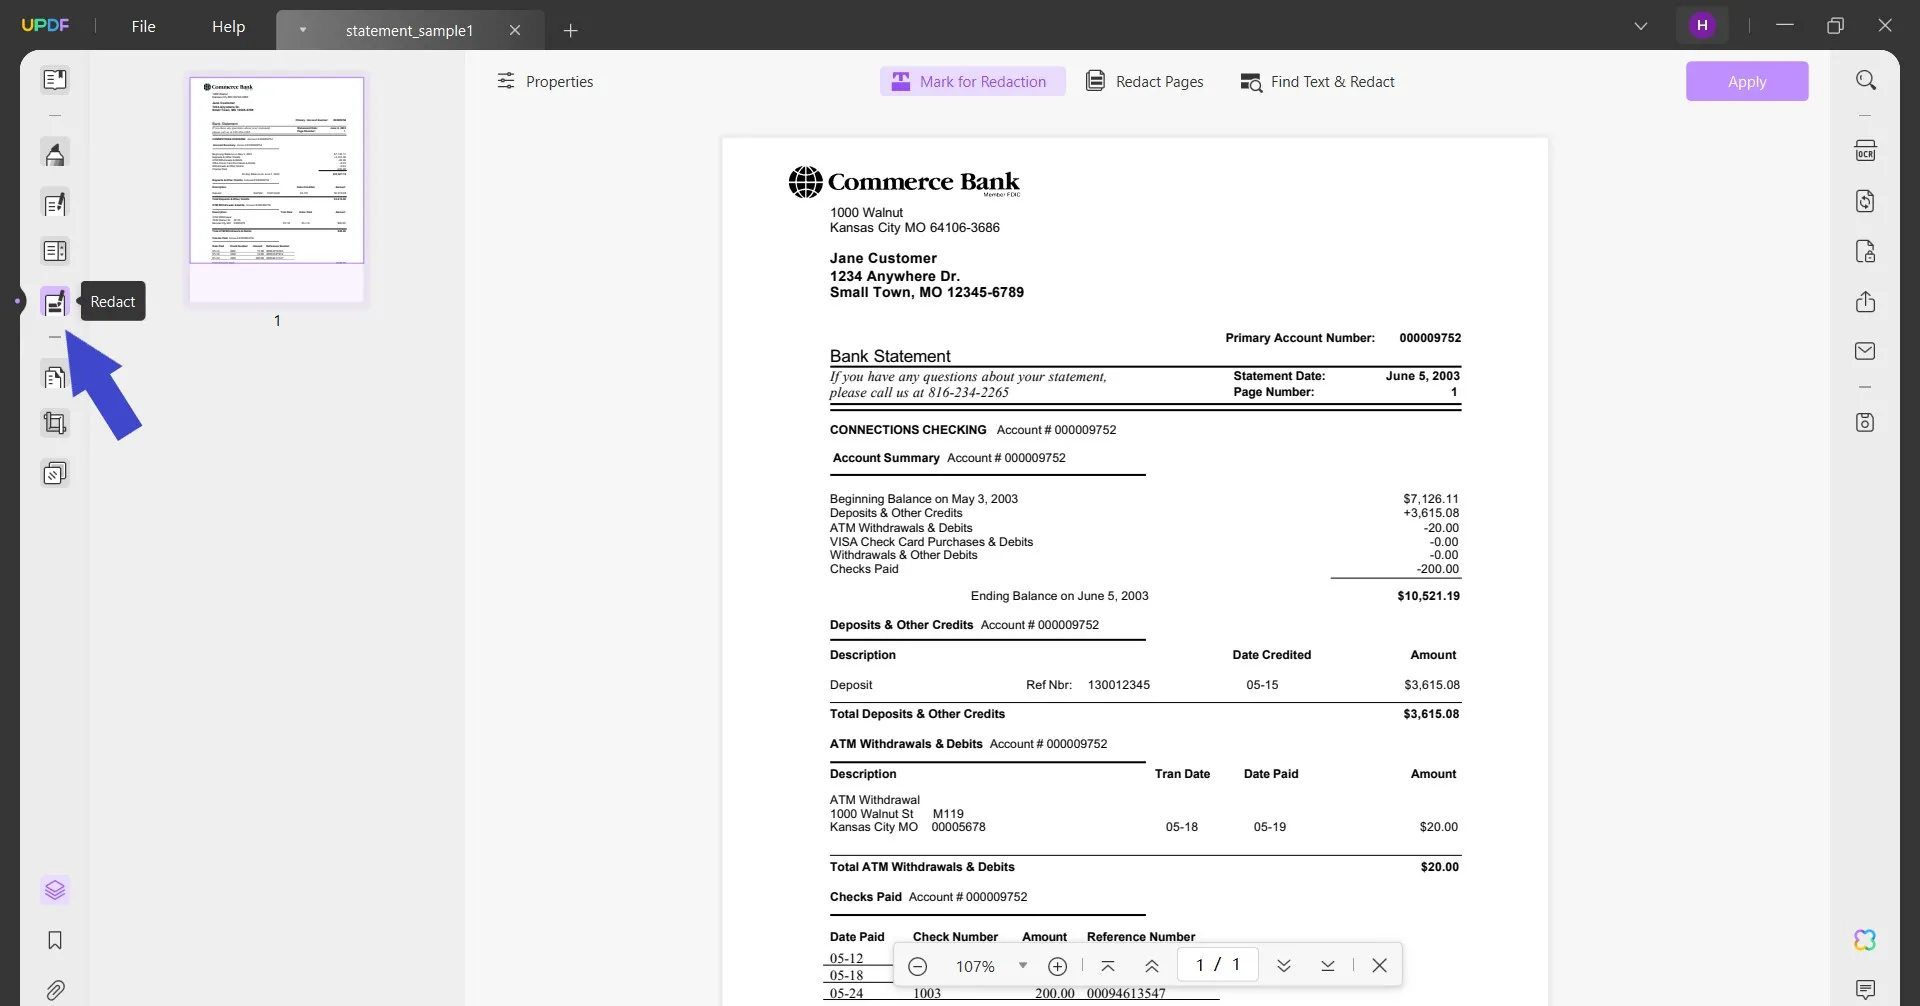Expand the zoom percentage dropdown
1920x1006 pixels.
pyautogui.click(x=1022, y=965)
